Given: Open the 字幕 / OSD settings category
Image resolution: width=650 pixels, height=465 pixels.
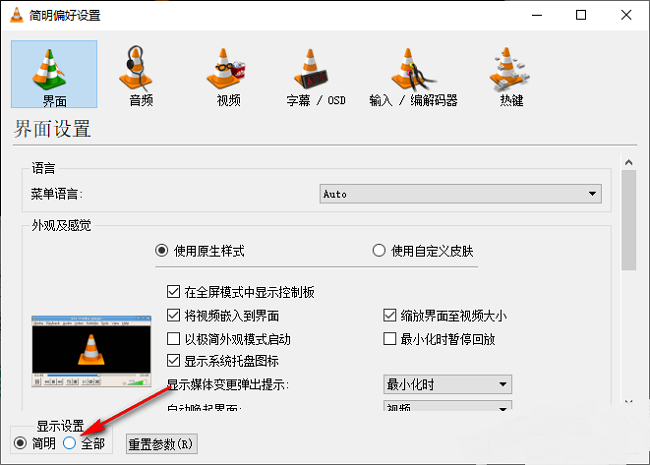Looking at the screenshot, I should click(x=316, y=76).
